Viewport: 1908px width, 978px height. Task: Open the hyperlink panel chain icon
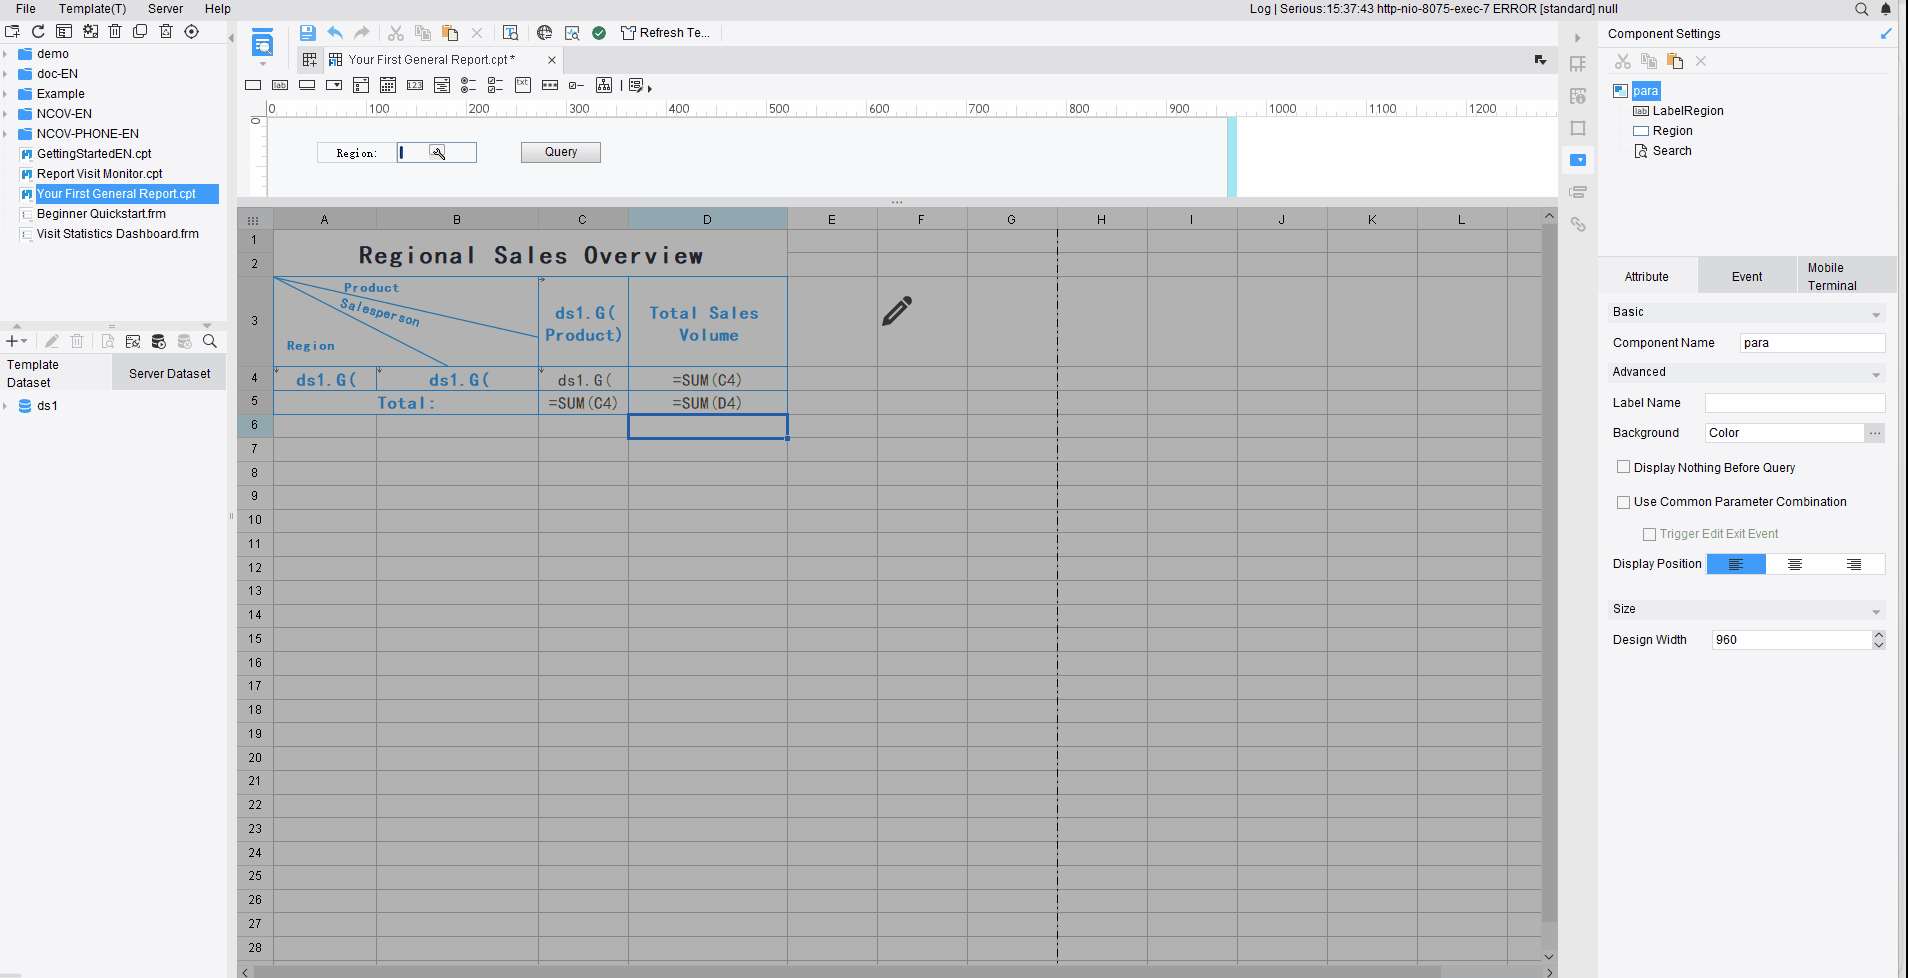(1578, 224)
